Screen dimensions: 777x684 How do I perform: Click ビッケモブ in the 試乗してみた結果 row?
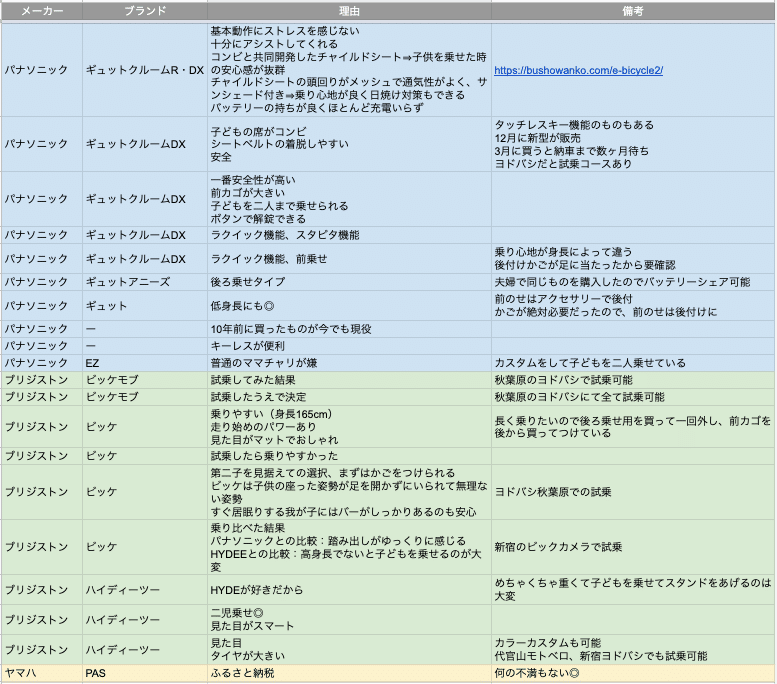[145, 380]
